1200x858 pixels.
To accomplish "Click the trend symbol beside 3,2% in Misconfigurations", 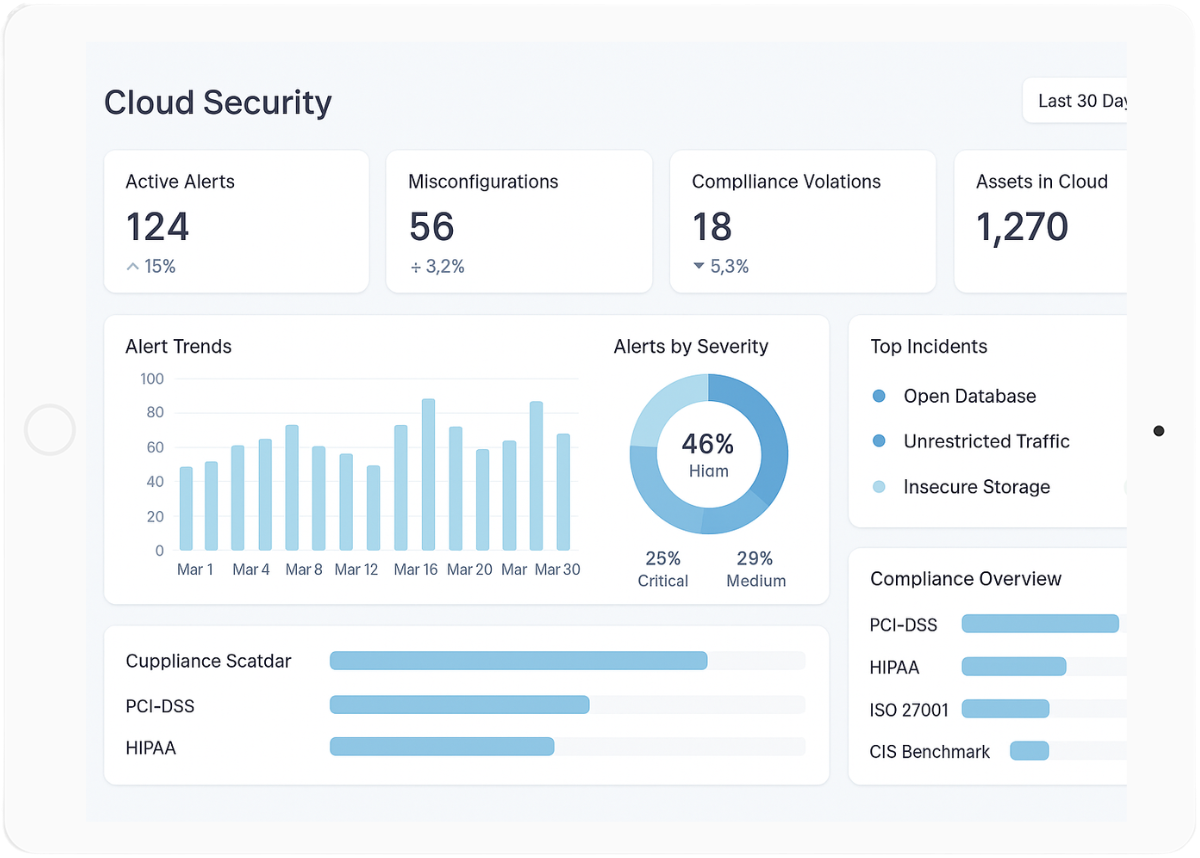I will (415, 267).
